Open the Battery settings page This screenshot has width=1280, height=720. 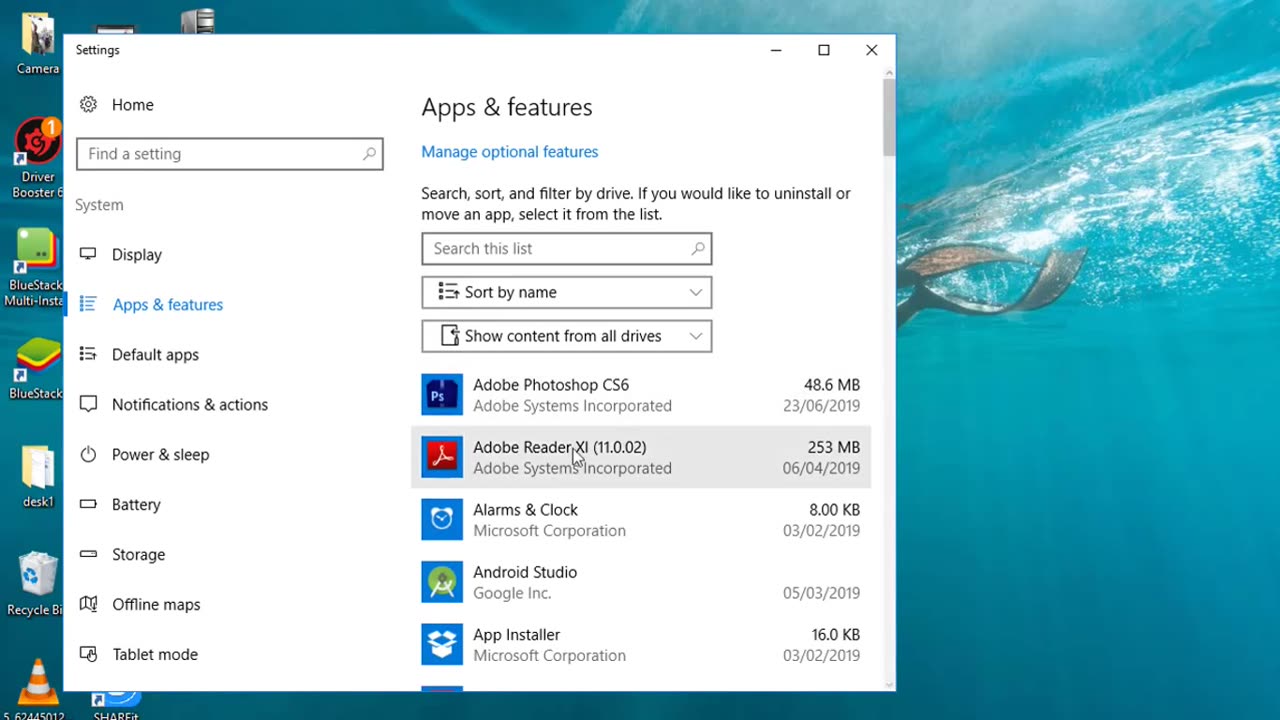point(136,505)
